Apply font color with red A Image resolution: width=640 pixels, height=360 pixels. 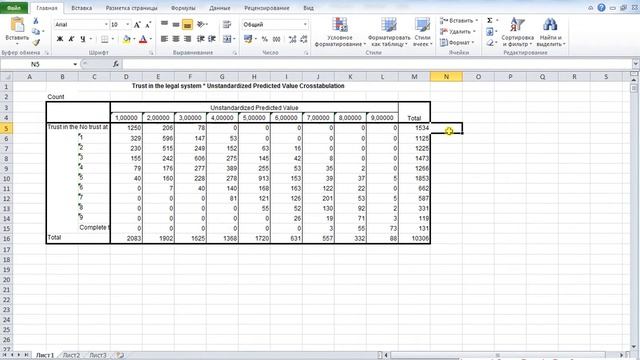(x=143, y=39)
